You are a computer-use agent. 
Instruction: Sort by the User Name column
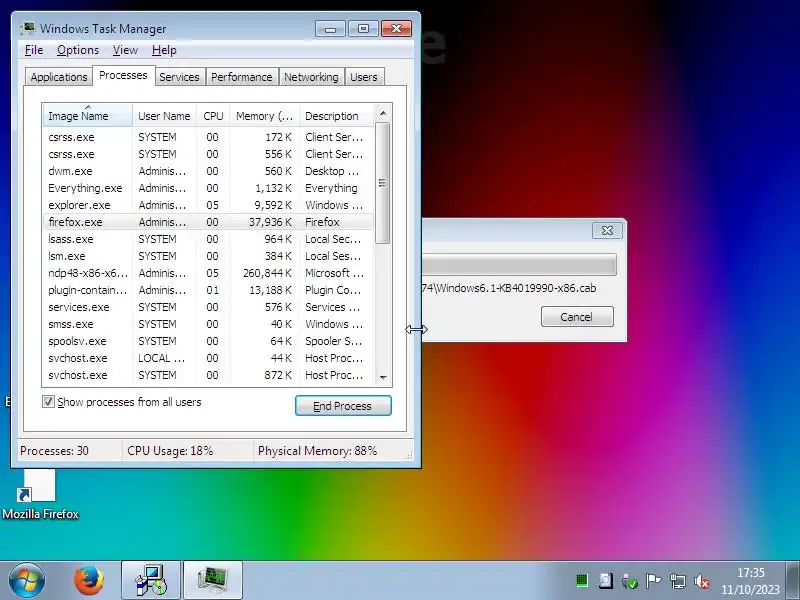tap(164, 116)
